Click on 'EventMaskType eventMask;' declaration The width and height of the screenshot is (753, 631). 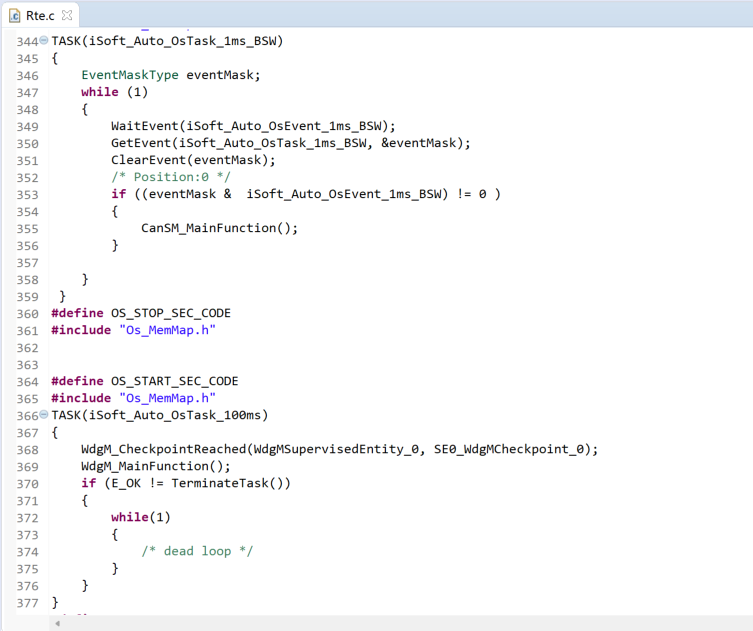170,75
